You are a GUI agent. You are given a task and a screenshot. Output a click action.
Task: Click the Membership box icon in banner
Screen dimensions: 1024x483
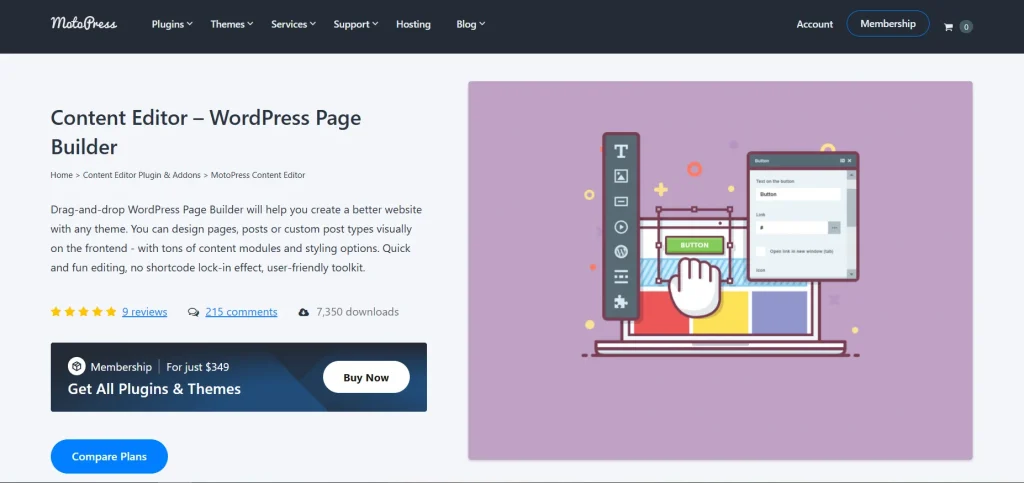(76, 367)
